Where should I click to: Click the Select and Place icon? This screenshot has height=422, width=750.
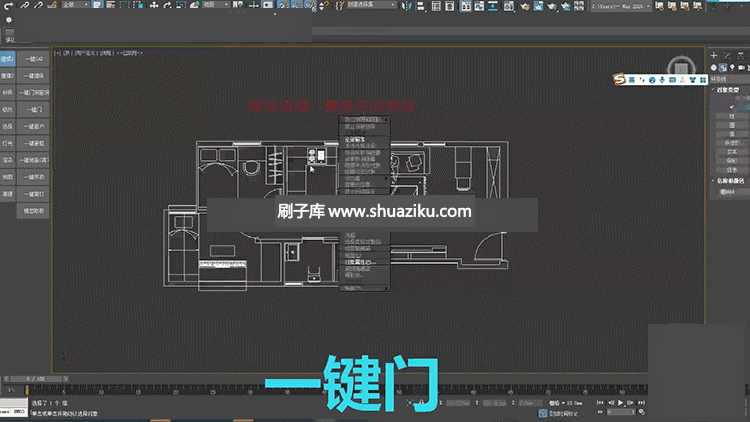pyautogui.click(x=194, y=5)
